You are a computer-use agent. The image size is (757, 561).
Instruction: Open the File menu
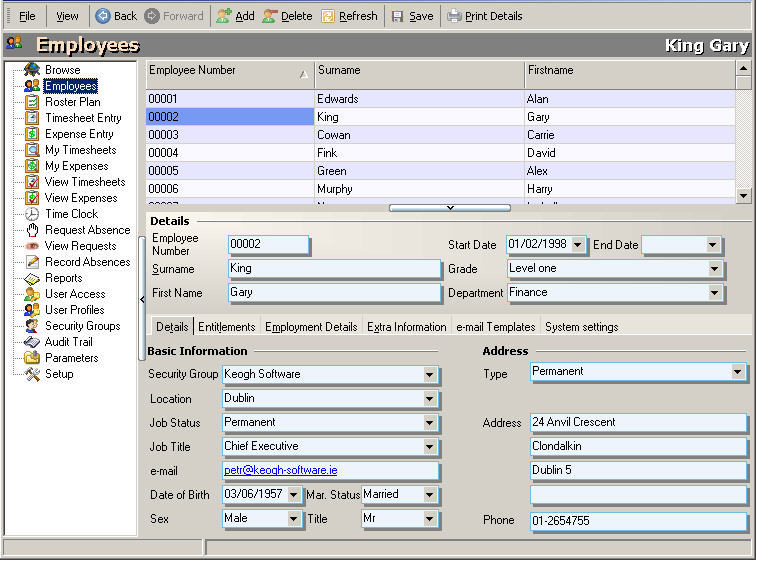(27, 16)
